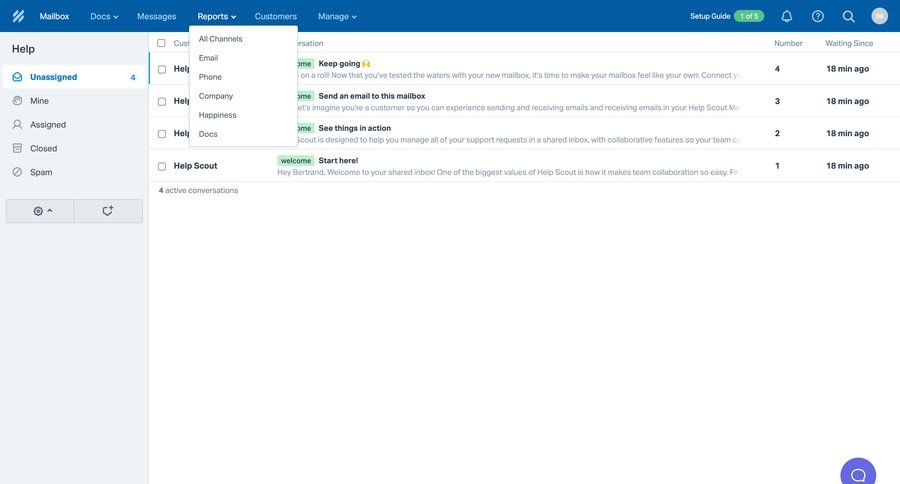Open the Assigned folder
This screenshot has height=484, width=900.
tap(75, 125)
